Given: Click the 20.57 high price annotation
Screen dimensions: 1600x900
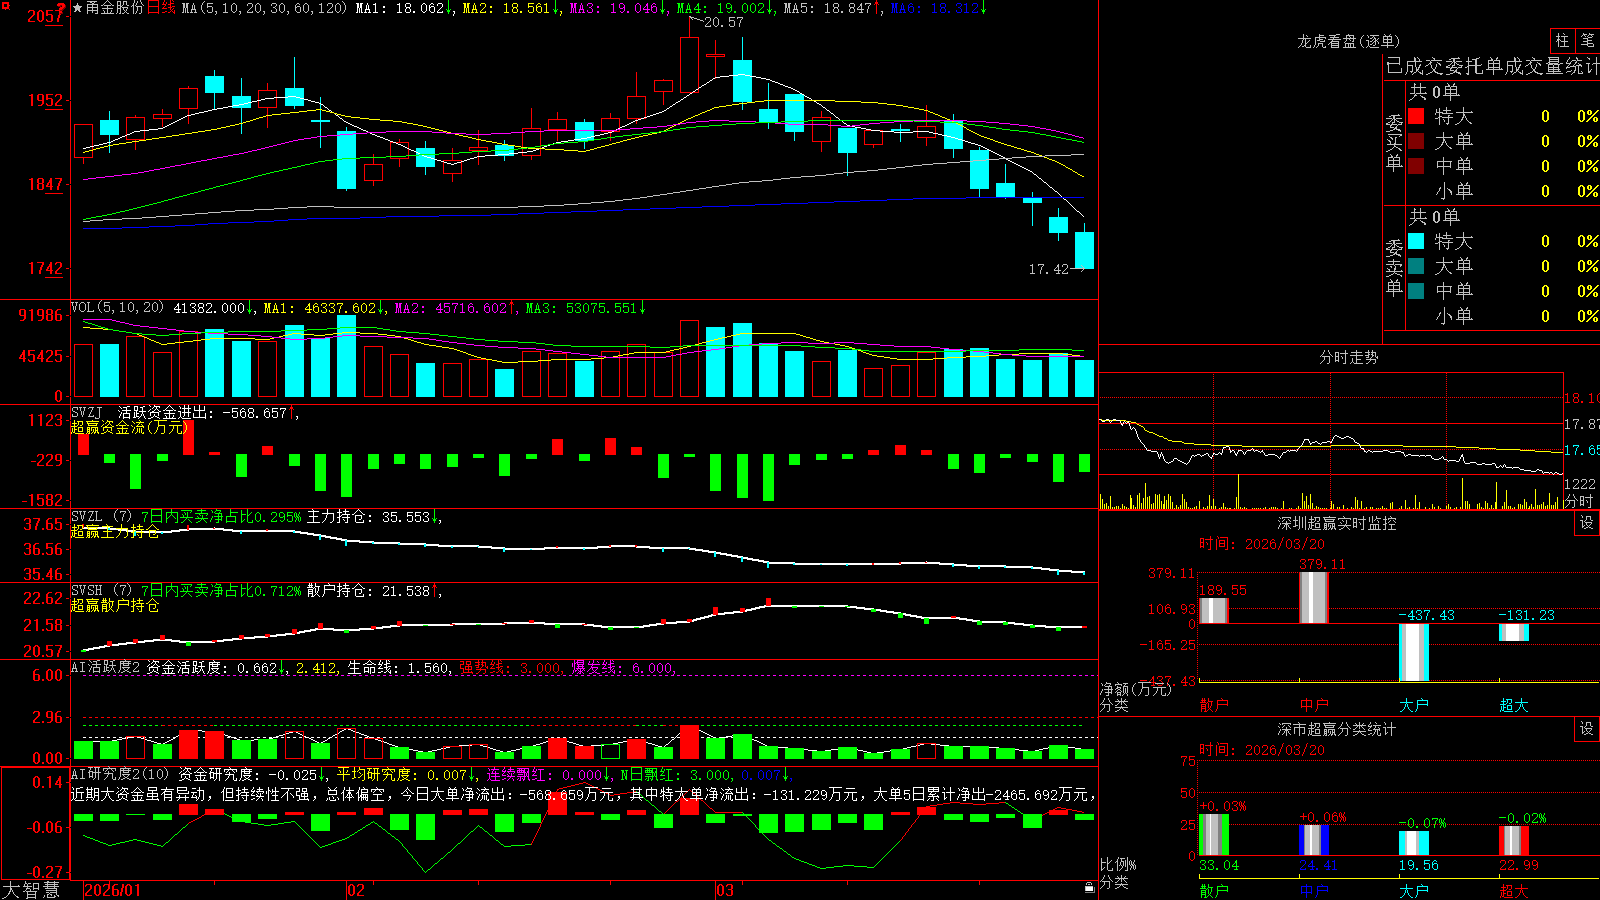Looking at the screenshot, I should [x=723, y=22].
